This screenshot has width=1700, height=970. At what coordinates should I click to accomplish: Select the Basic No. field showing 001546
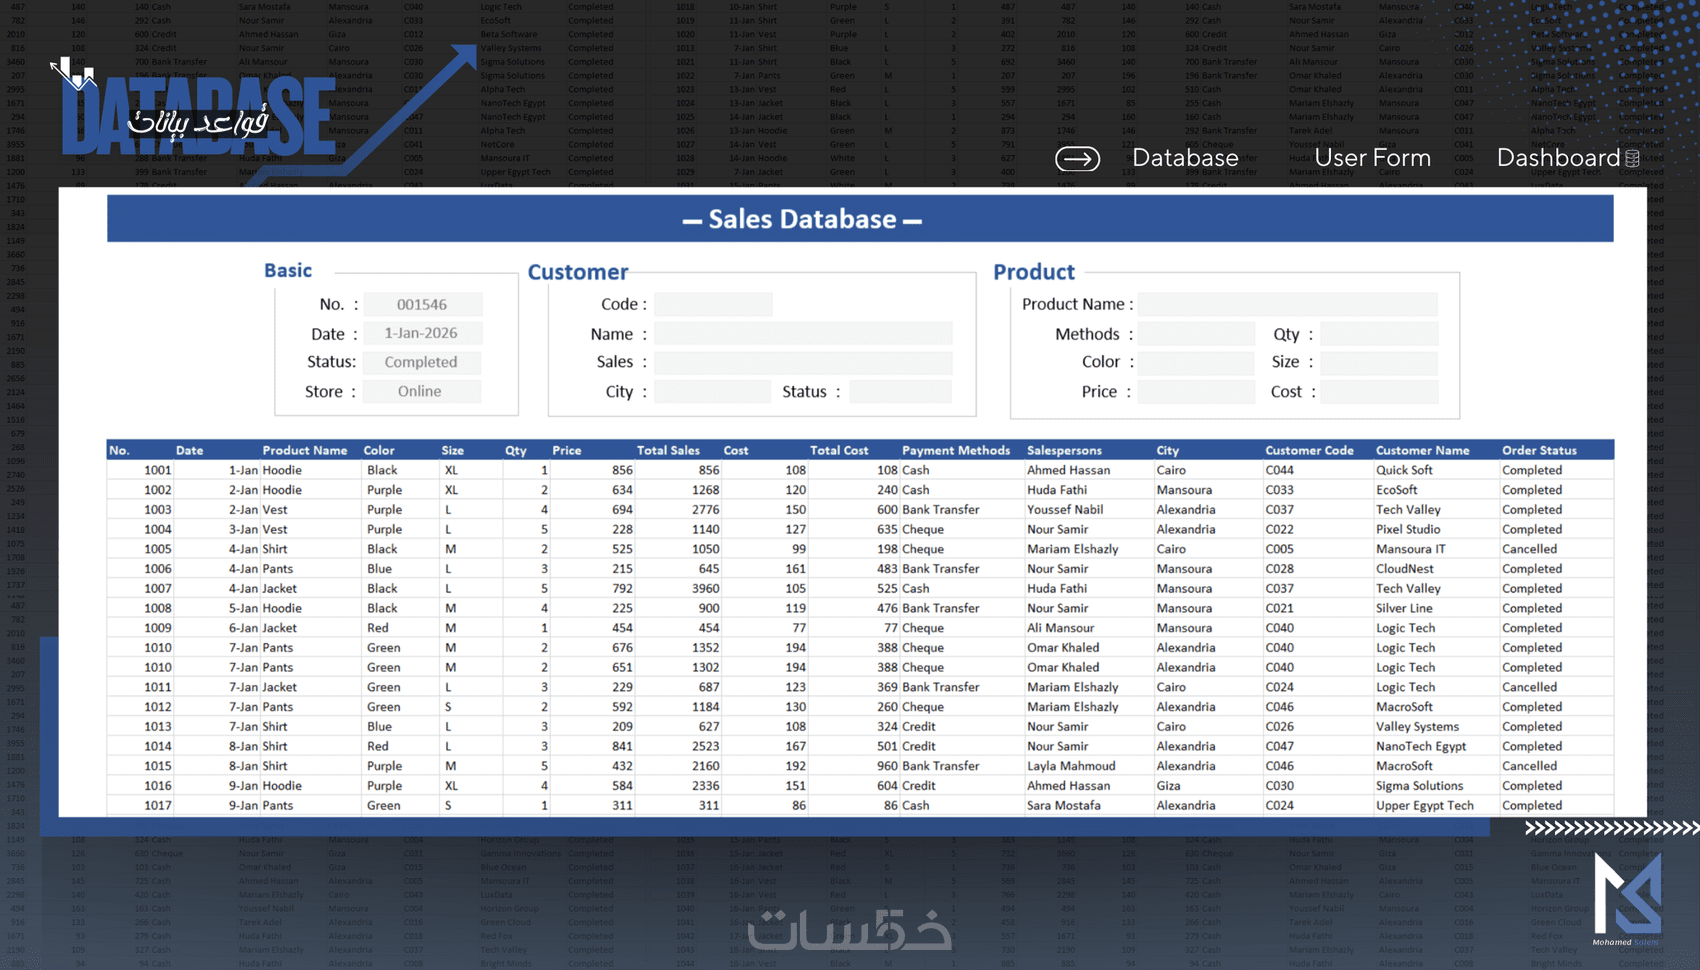[x=422, y=304]
